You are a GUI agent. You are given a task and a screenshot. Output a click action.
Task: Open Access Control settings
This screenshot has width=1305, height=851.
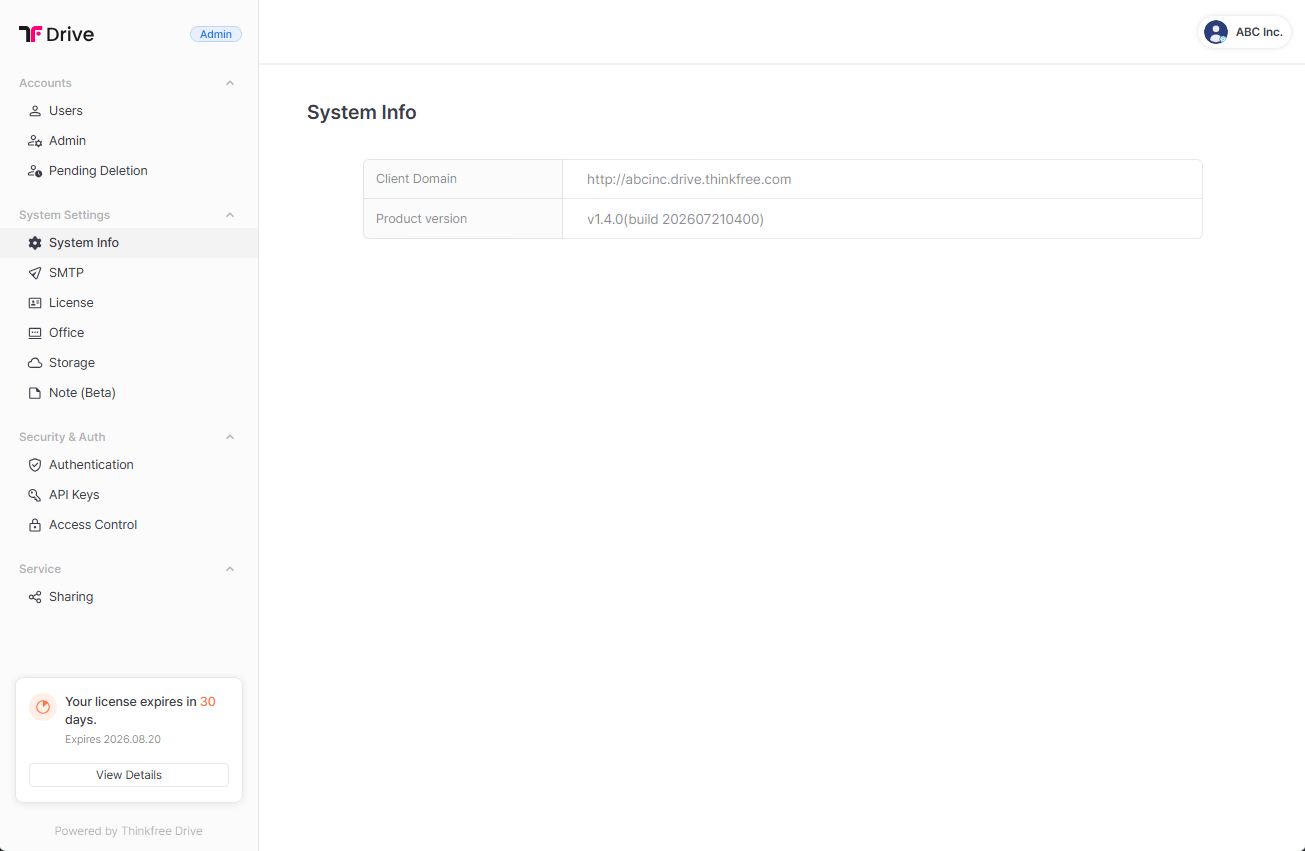coord(129,525)
